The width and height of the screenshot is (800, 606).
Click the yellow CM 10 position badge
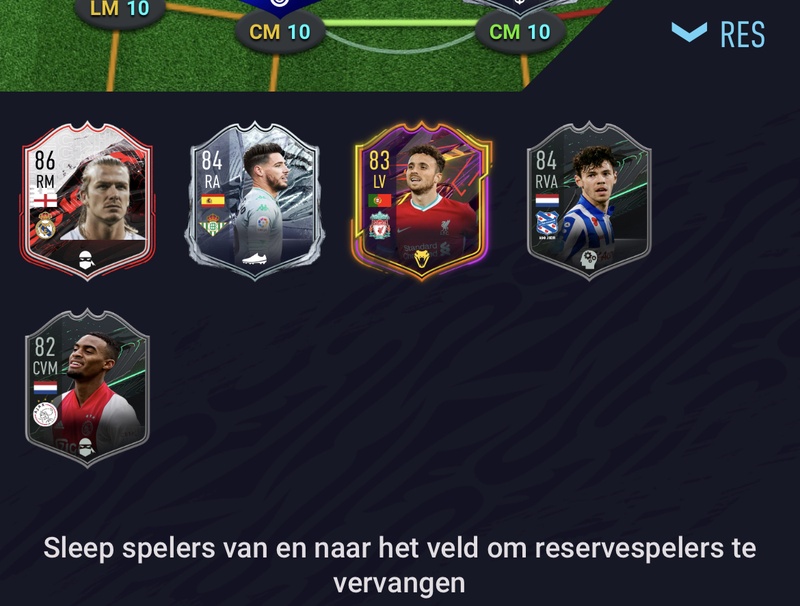tap(280, 32)
